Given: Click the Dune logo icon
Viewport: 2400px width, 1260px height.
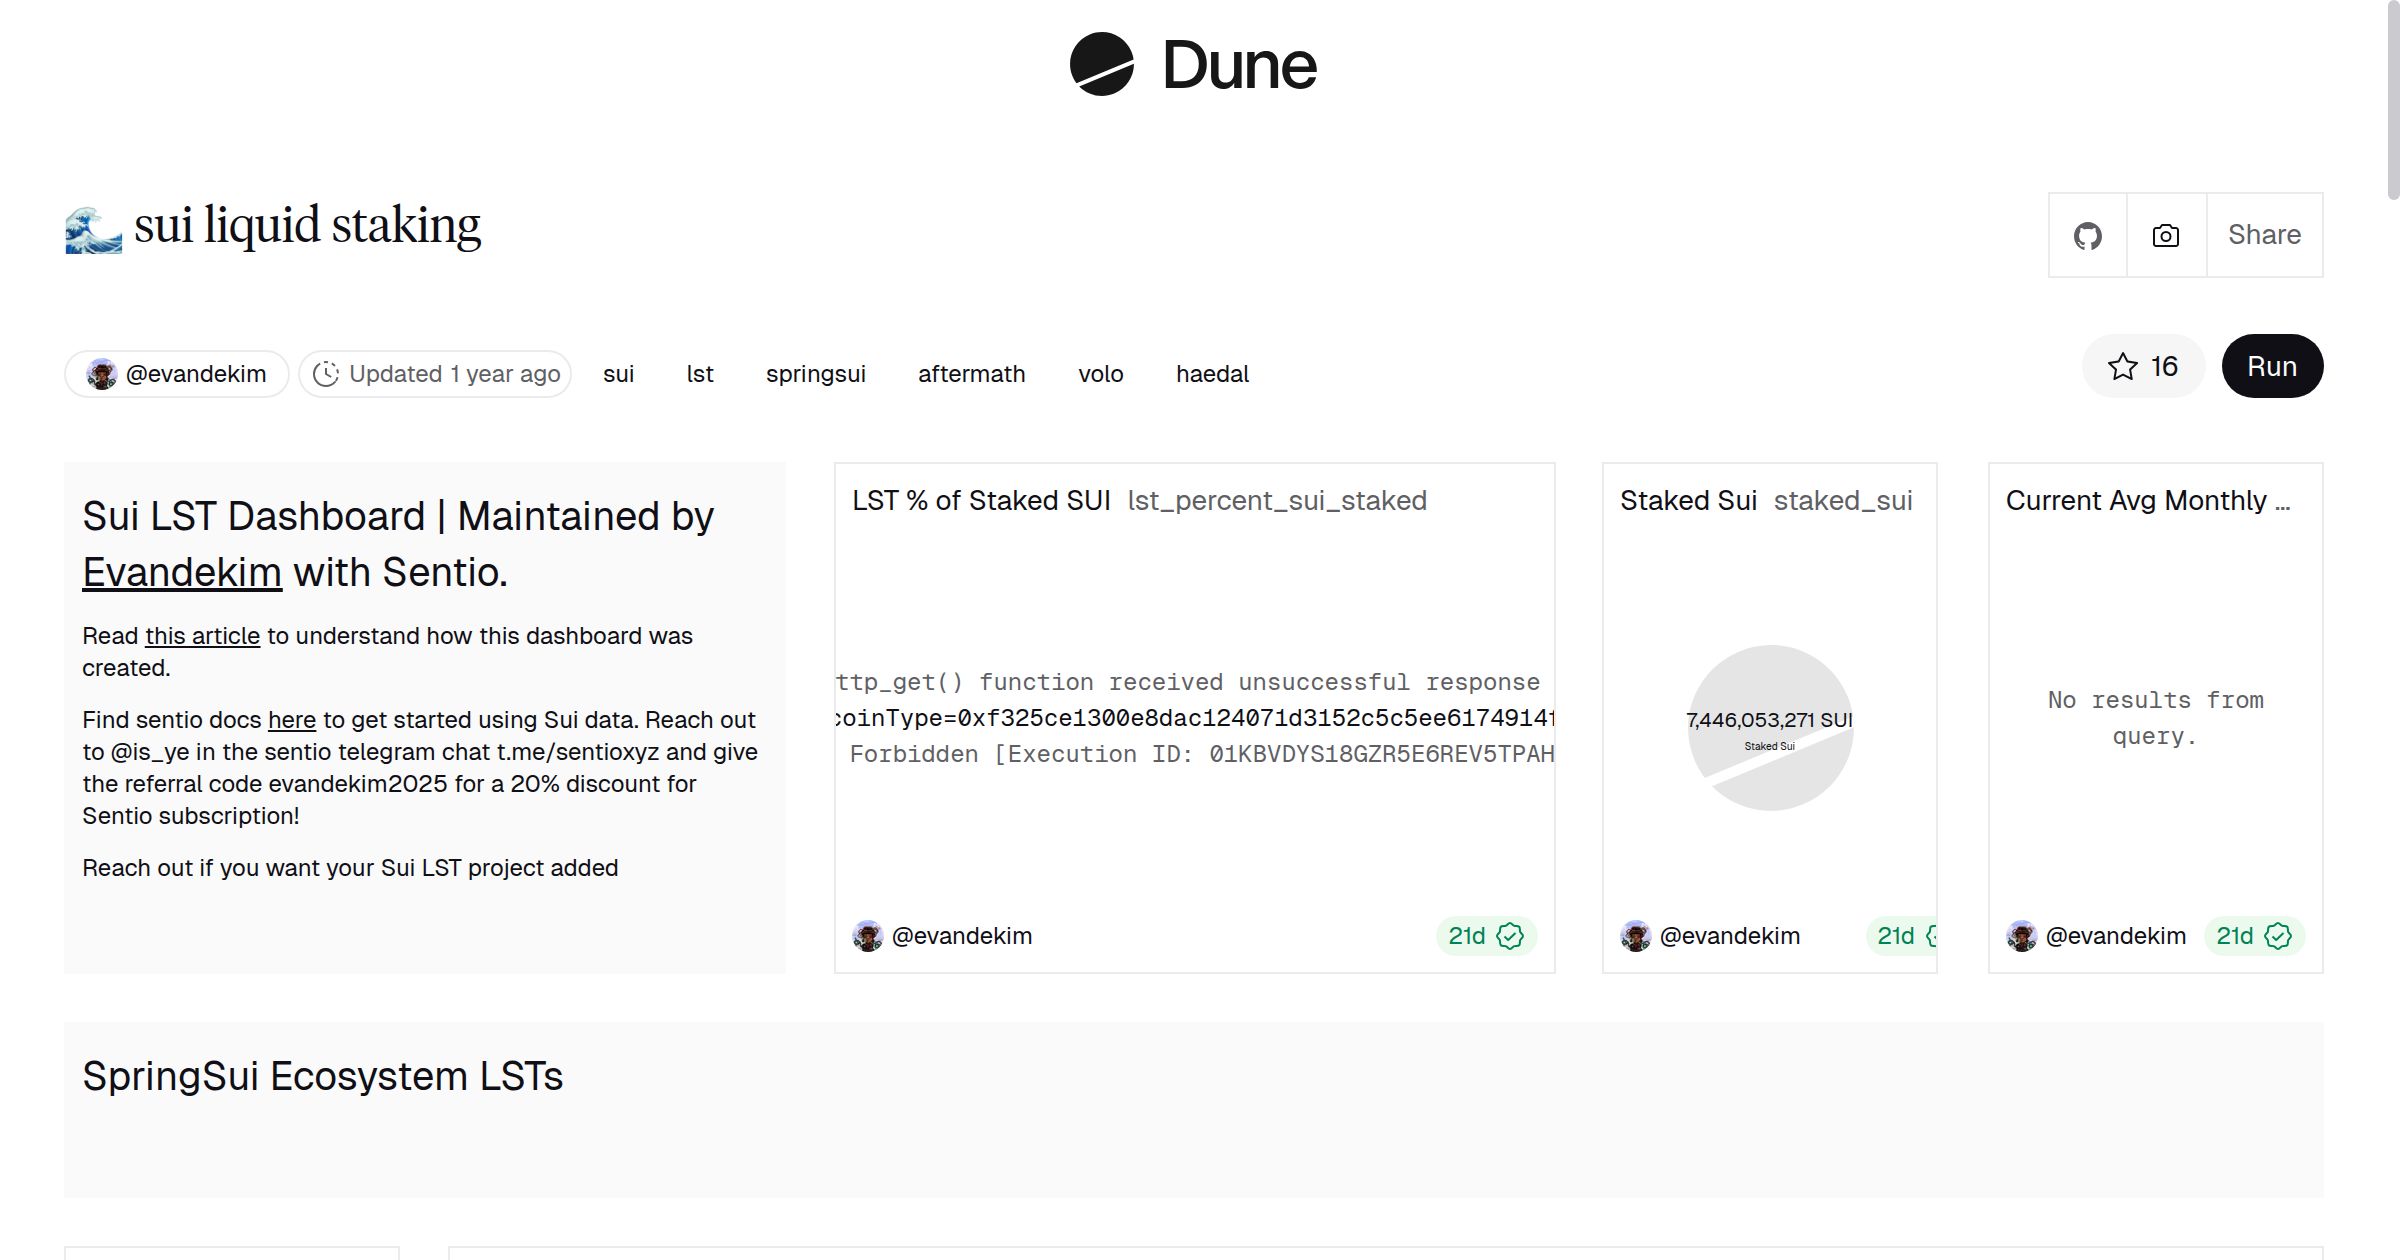Looking at the screenshot, I should coord(1101,64).
